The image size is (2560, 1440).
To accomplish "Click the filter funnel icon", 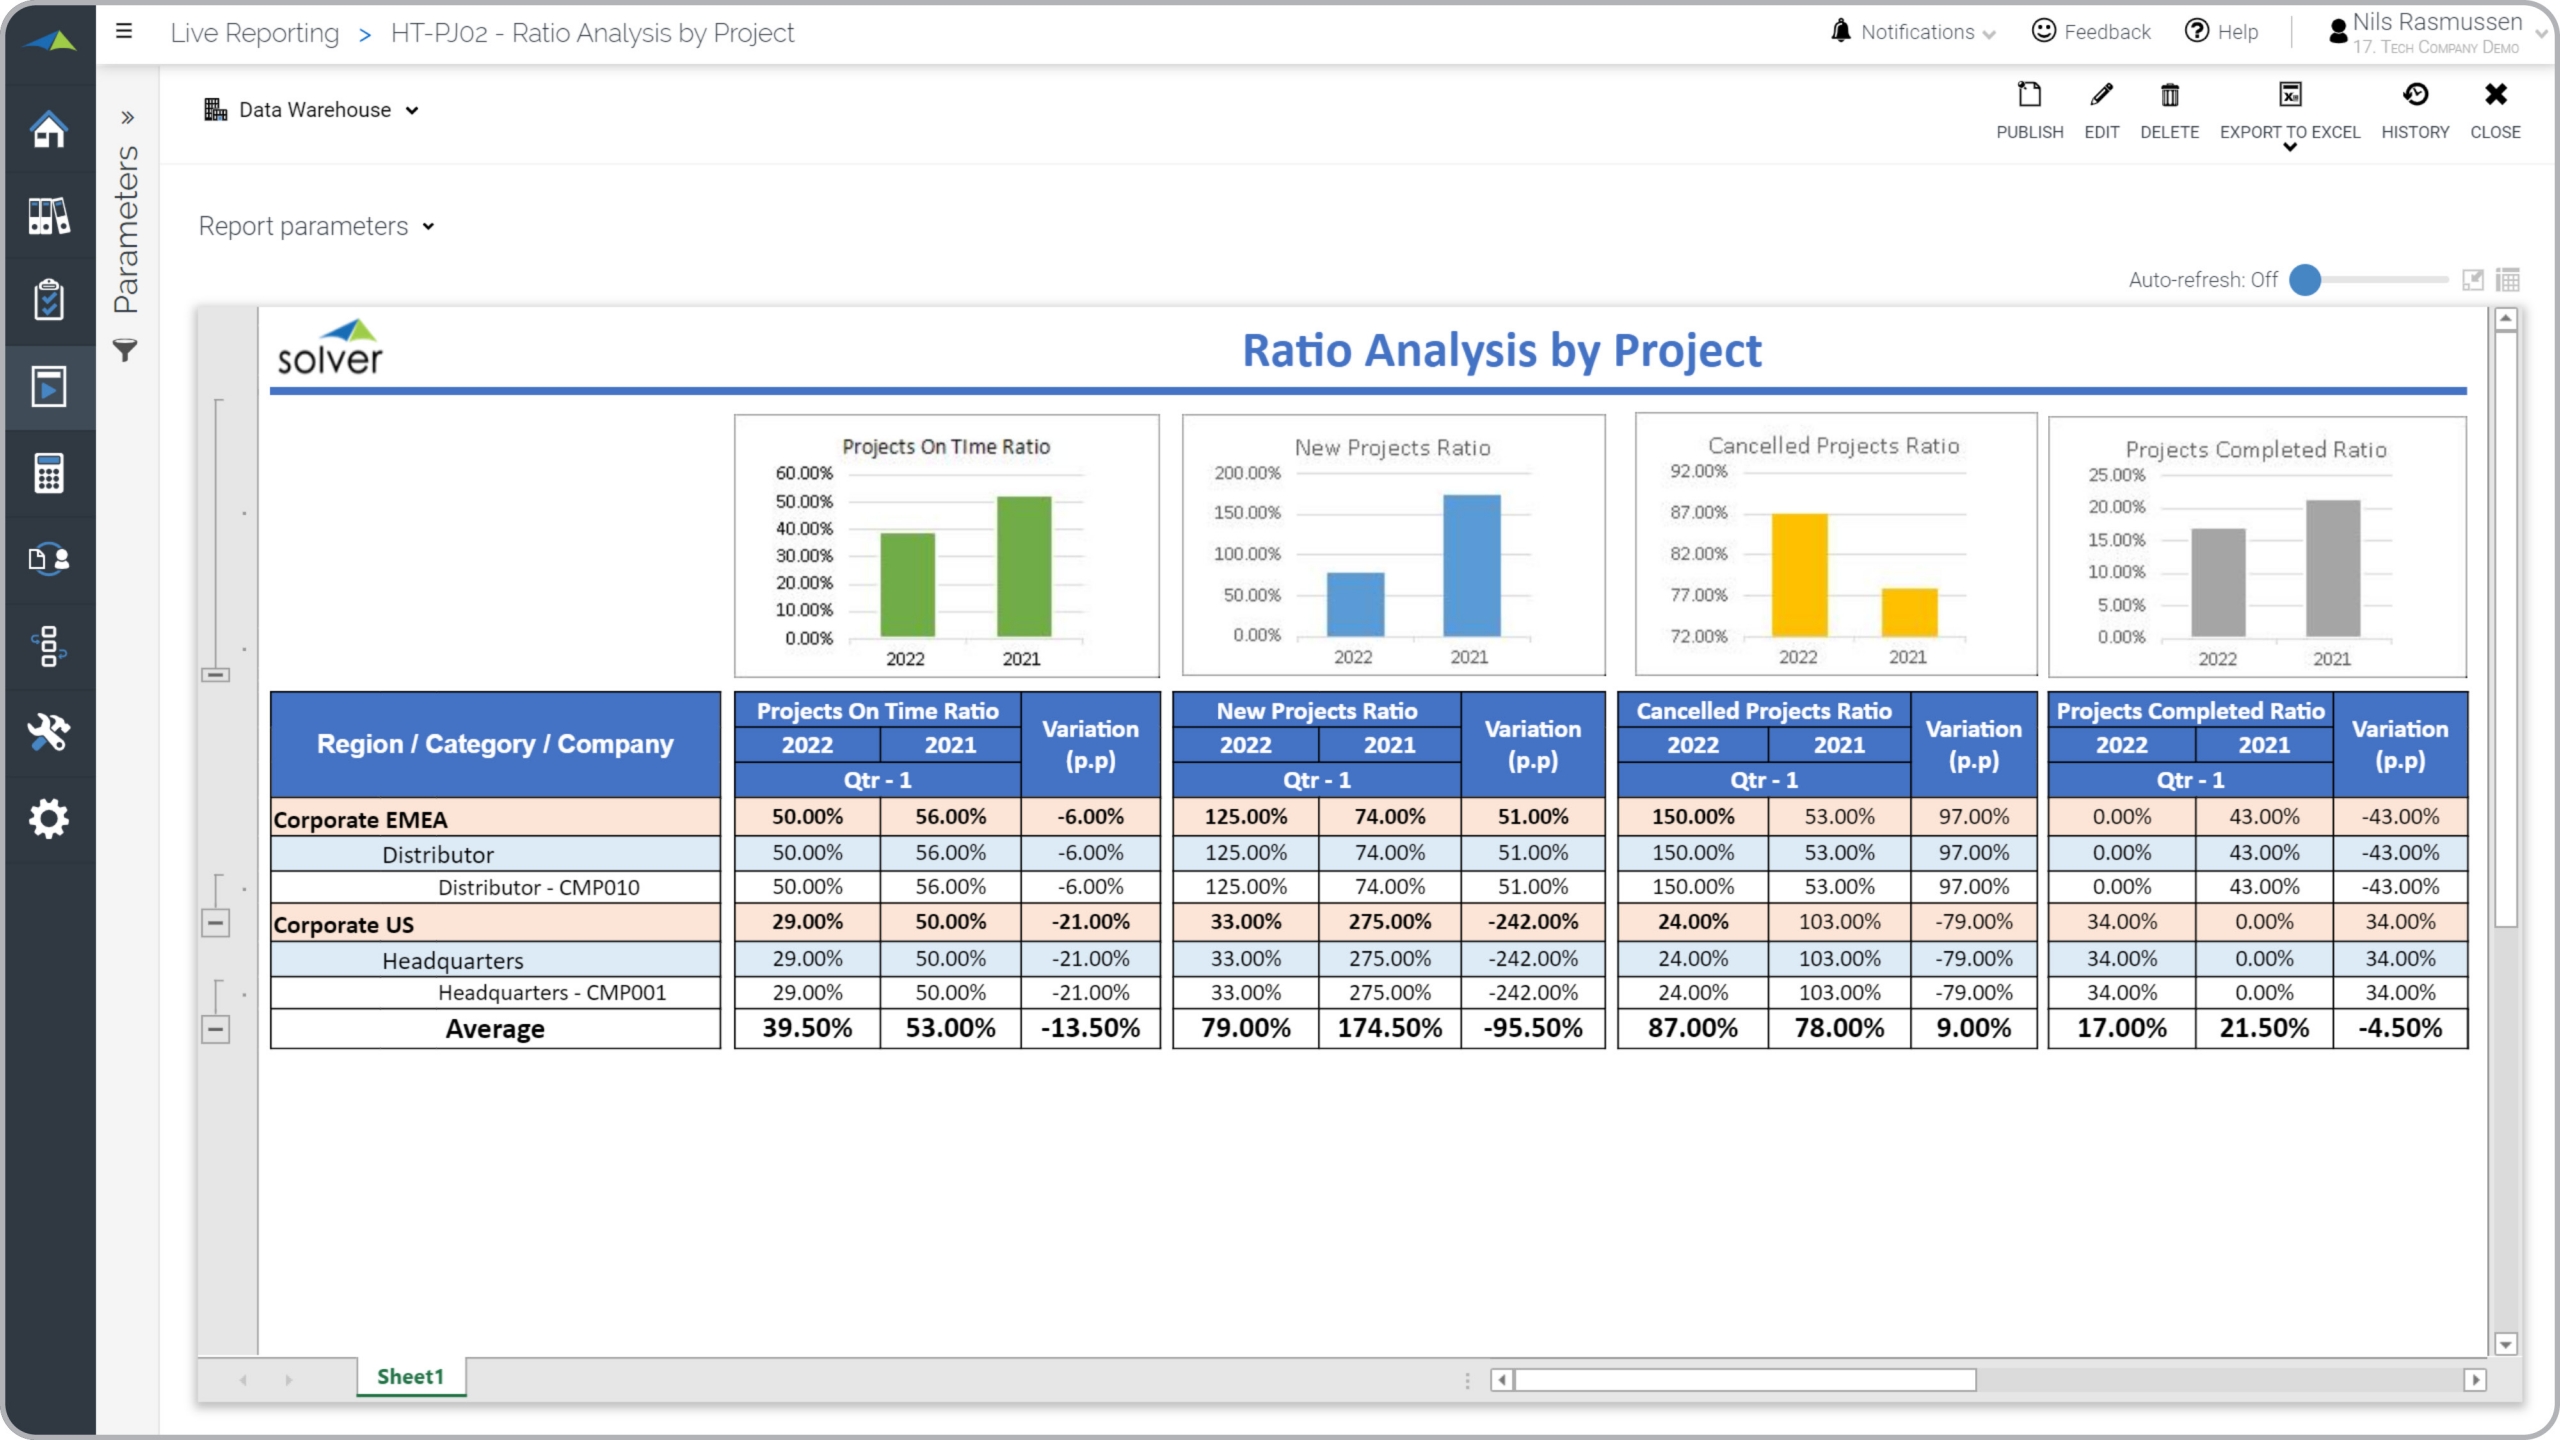I will tap(125, 351).
